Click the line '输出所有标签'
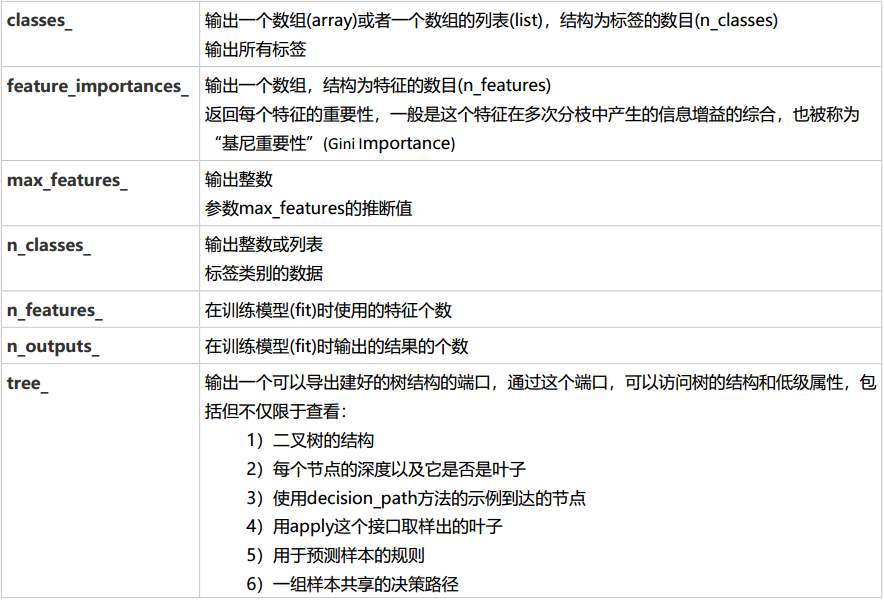 pyautogui.click(x=255, y=49)
